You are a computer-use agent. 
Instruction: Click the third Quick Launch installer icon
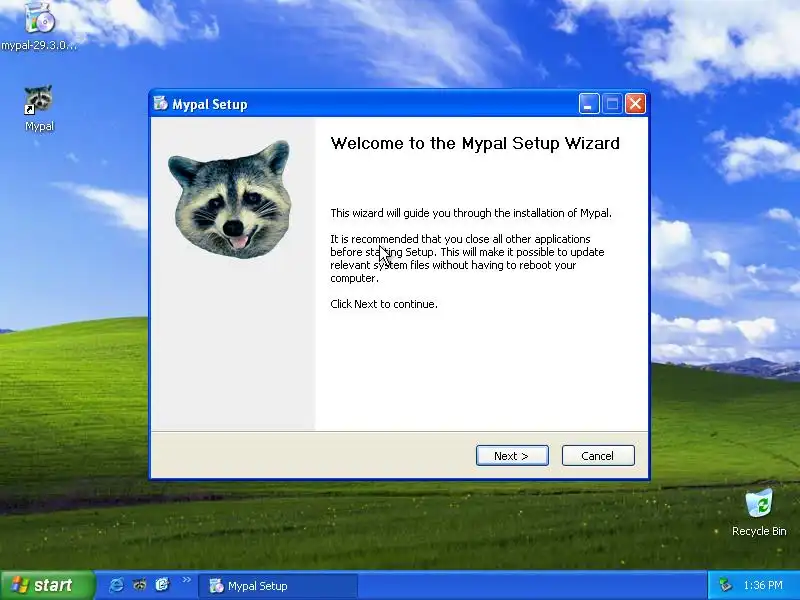pyautogui.click(x=162, y=585)
